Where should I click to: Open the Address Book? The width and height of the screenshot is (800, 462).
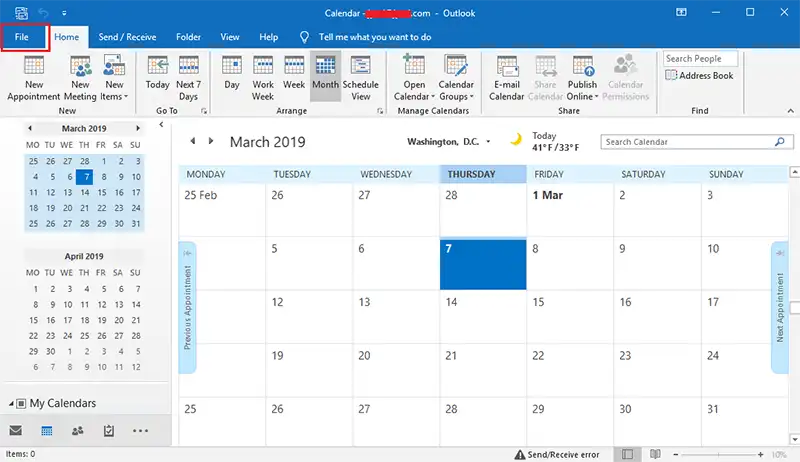point(699,75)
